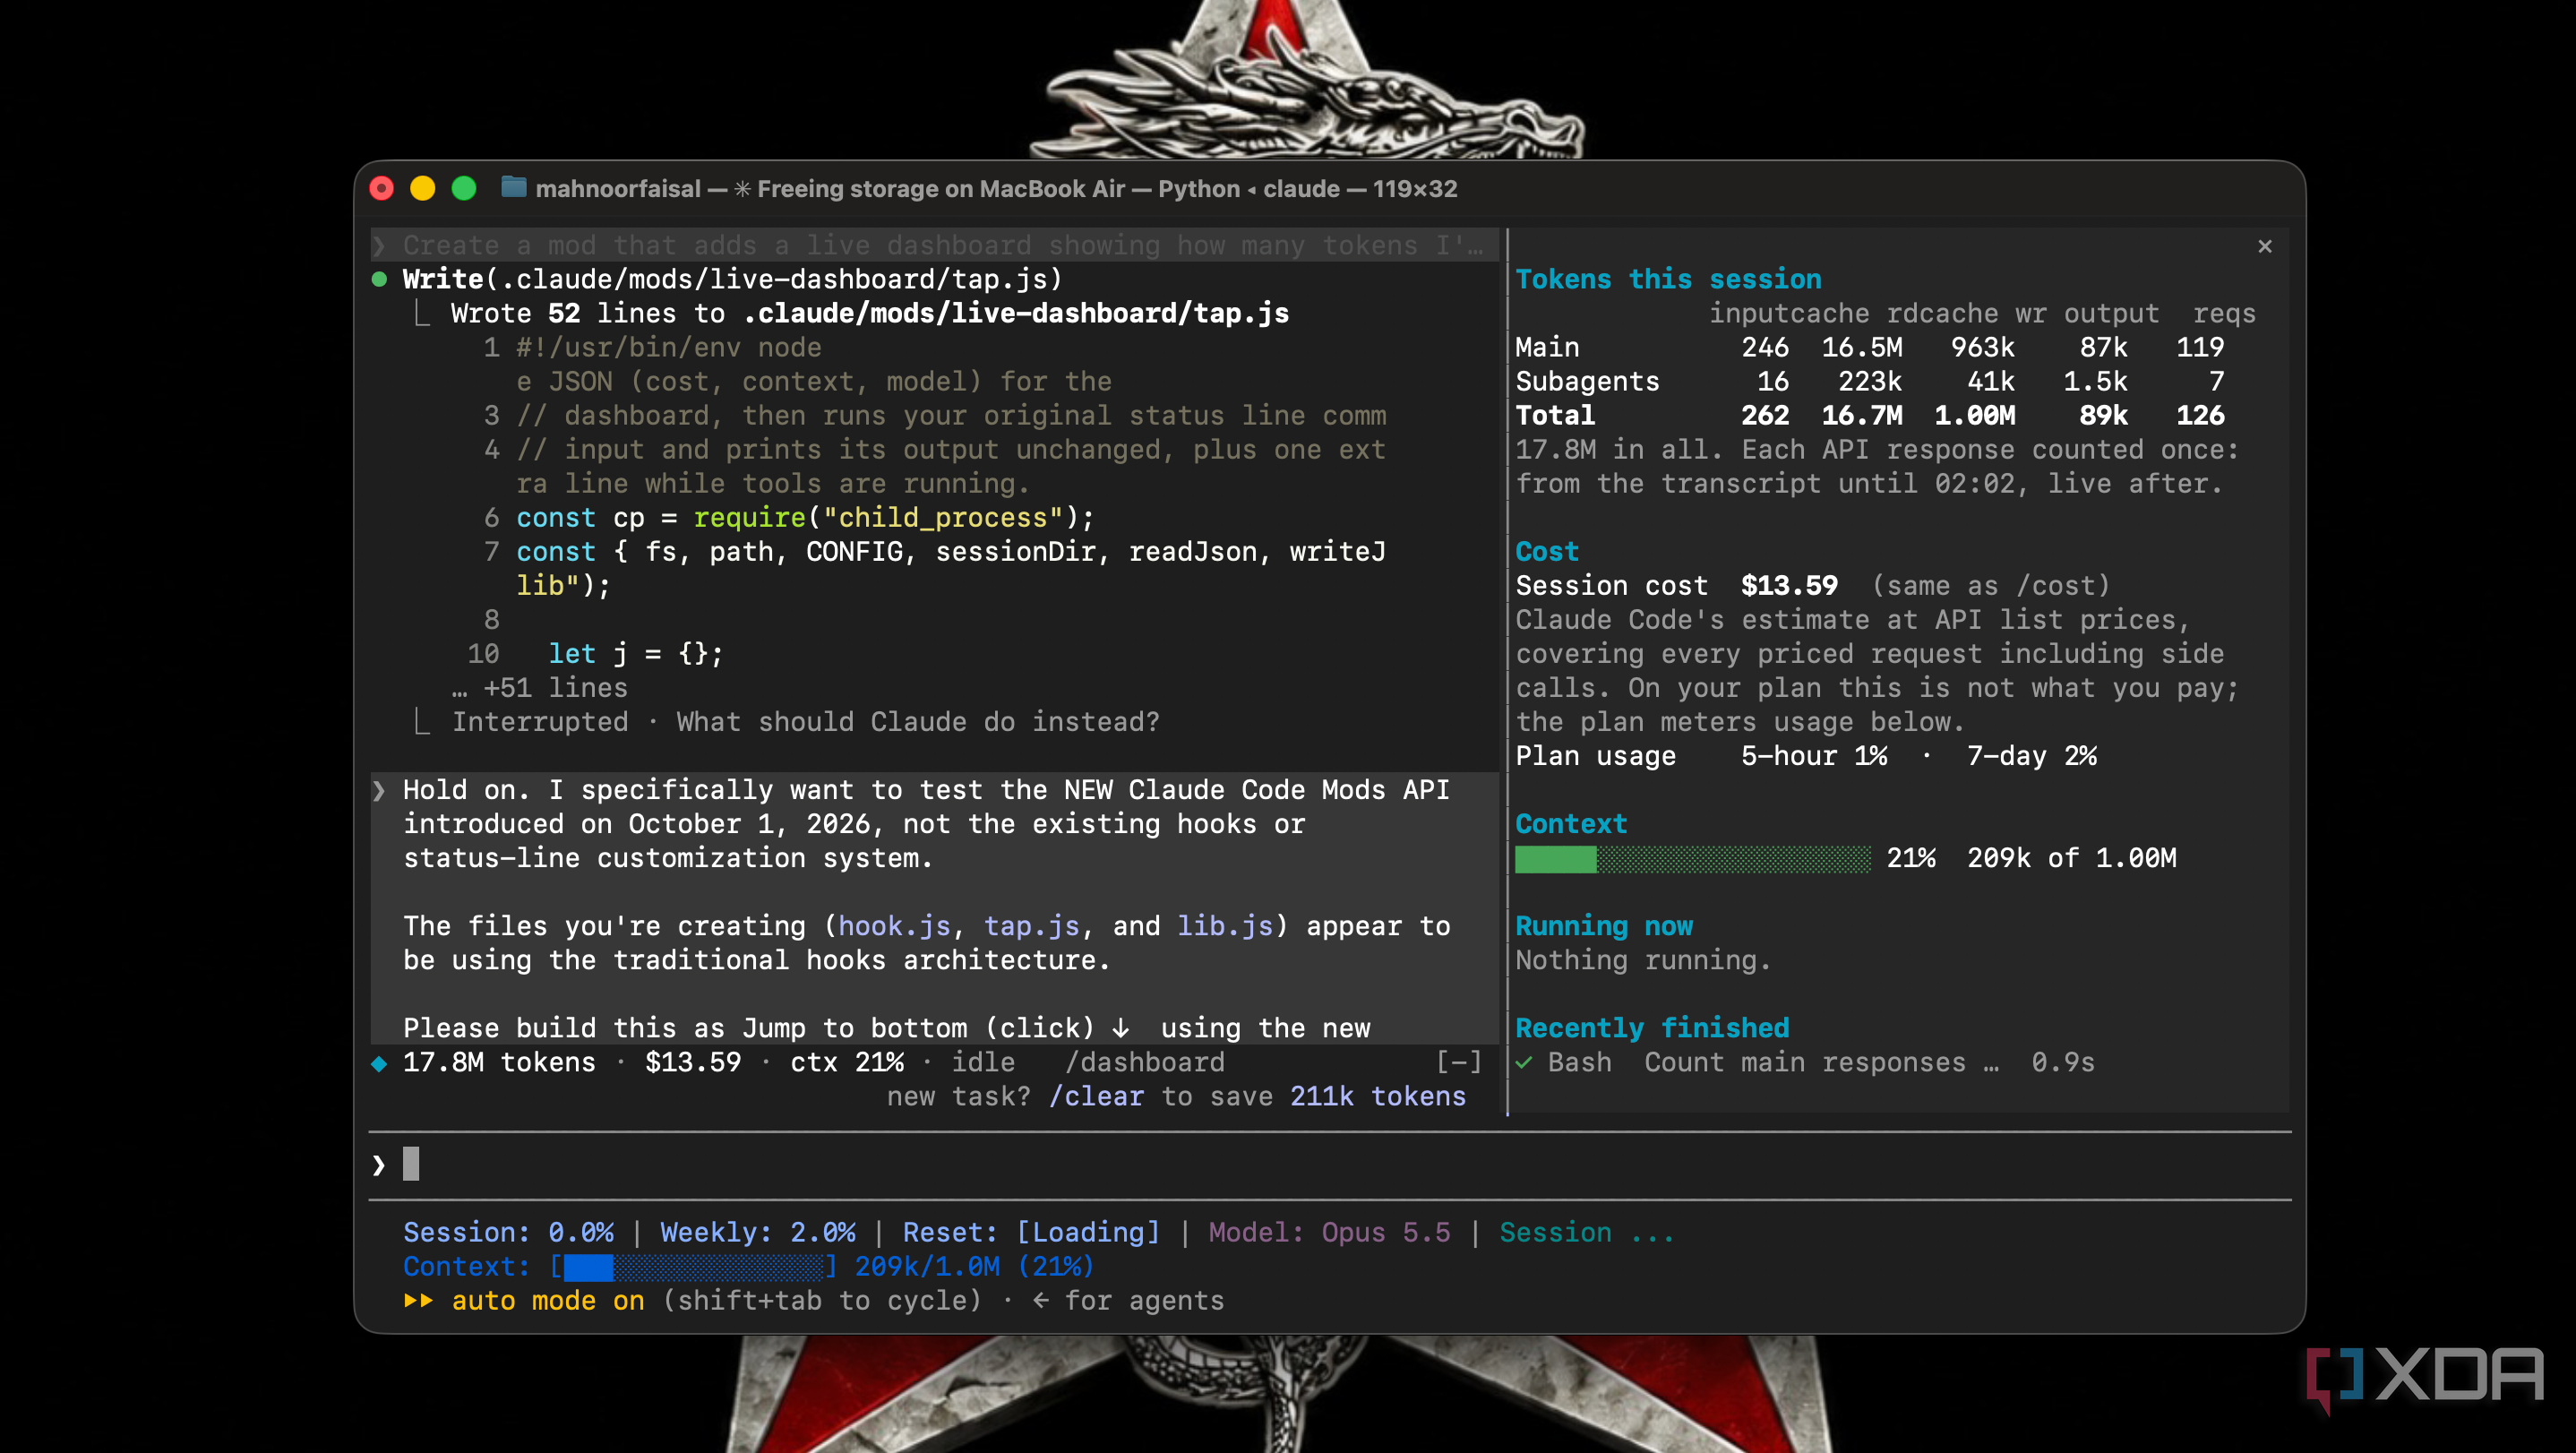Viewport: 2576px width, 1453px height.
Task: Click the /clear command suggestion
Action: (1096, 1096)
